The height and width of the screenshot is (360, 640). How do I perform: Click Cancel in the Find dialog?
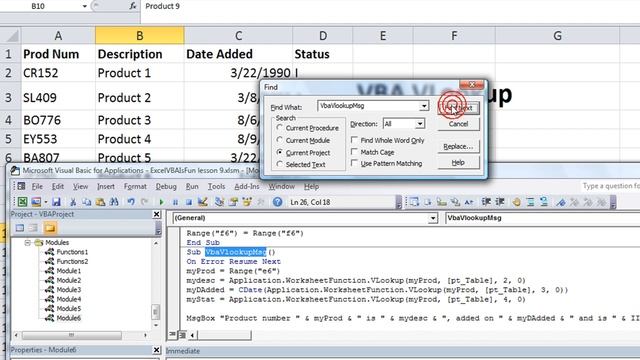click(x=458, y=124)
